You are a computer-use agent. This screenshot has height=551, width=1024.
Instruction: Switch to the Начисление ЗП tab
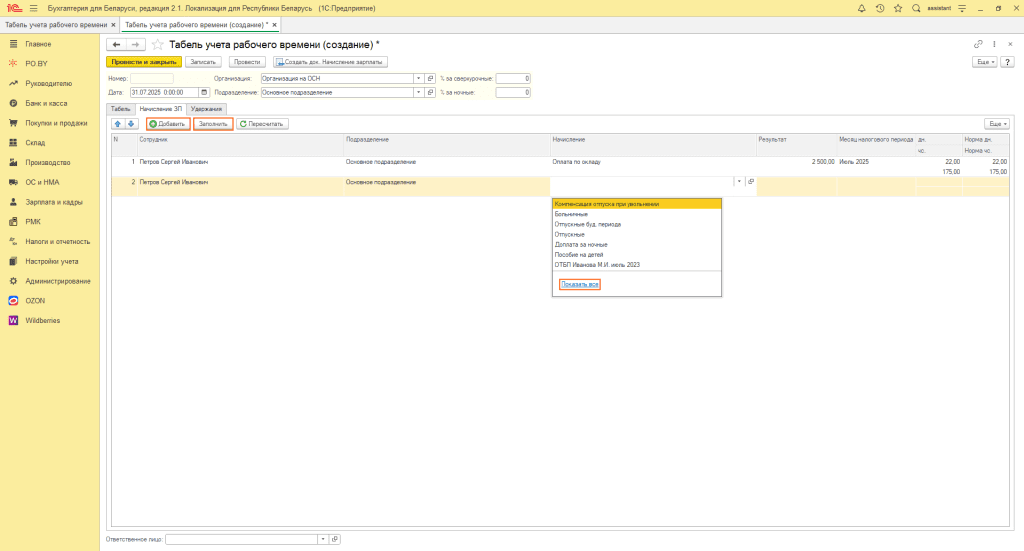click(161, 109)
